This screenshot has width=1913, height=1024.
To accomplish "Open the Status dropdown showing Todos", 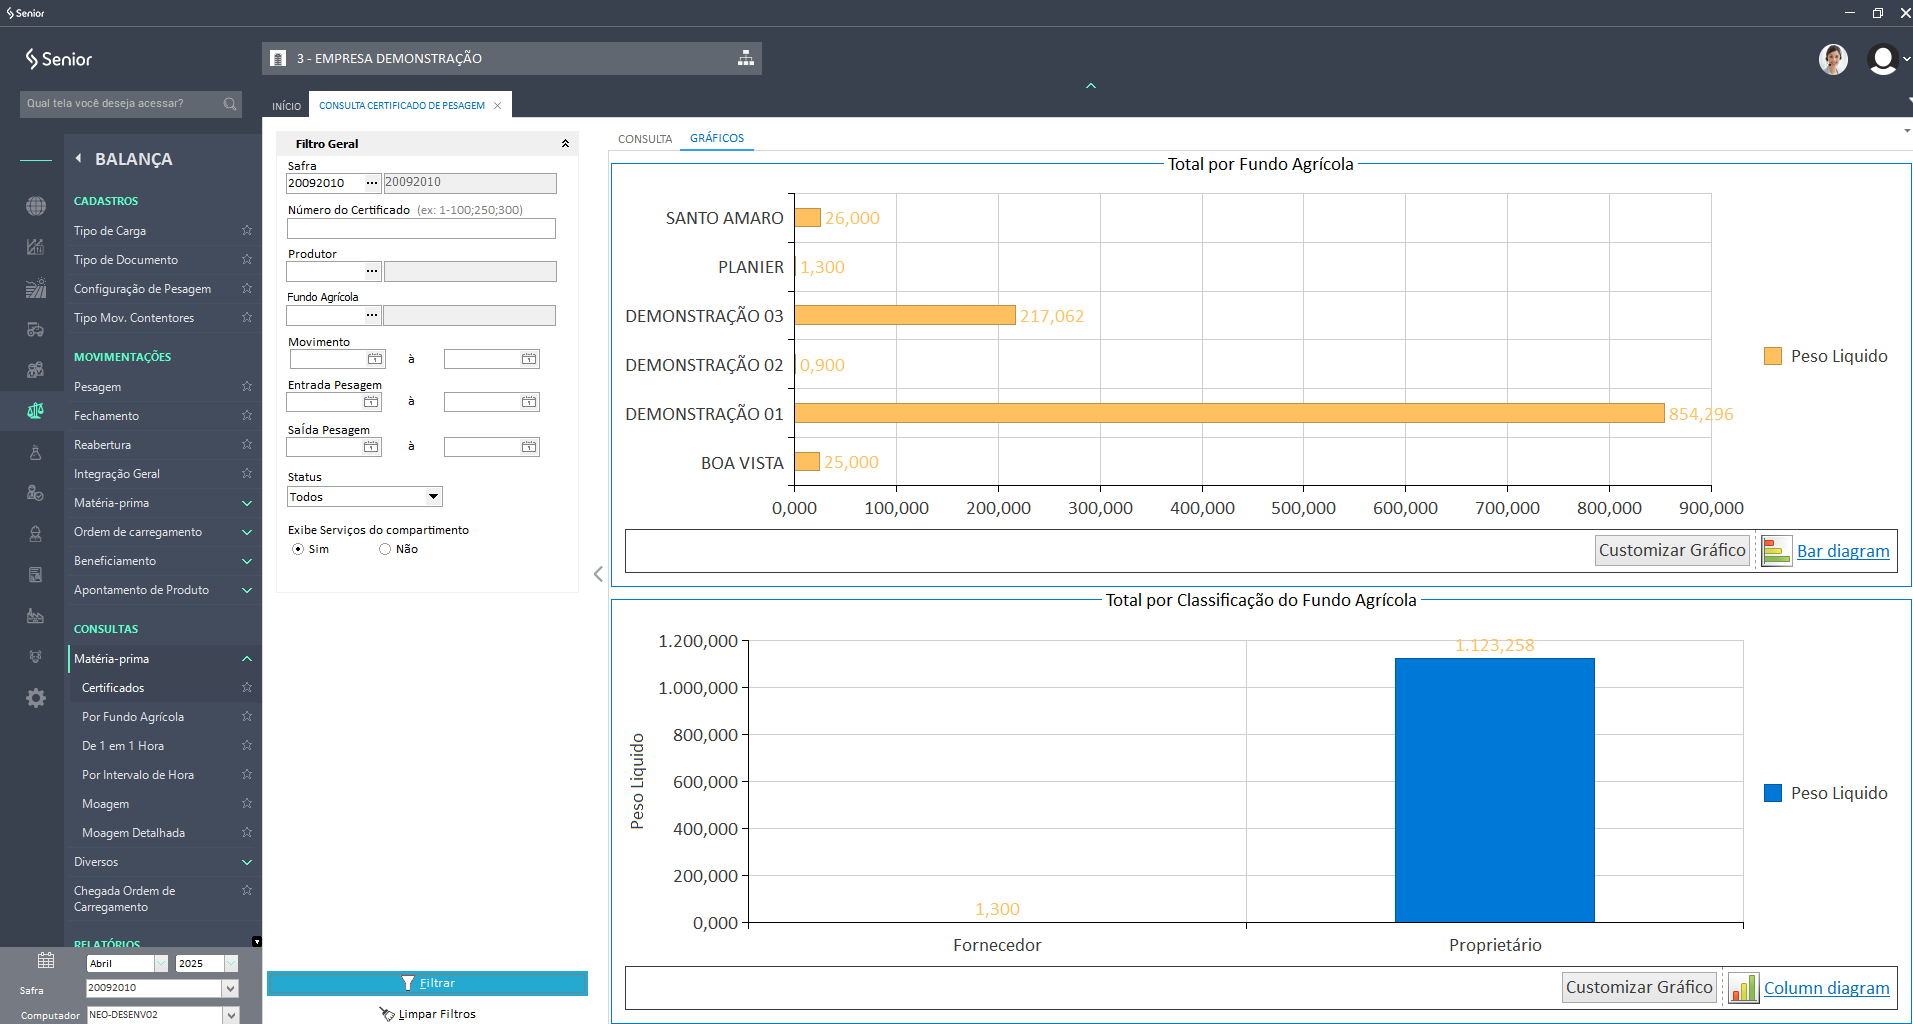I will (x=433, y=497).
